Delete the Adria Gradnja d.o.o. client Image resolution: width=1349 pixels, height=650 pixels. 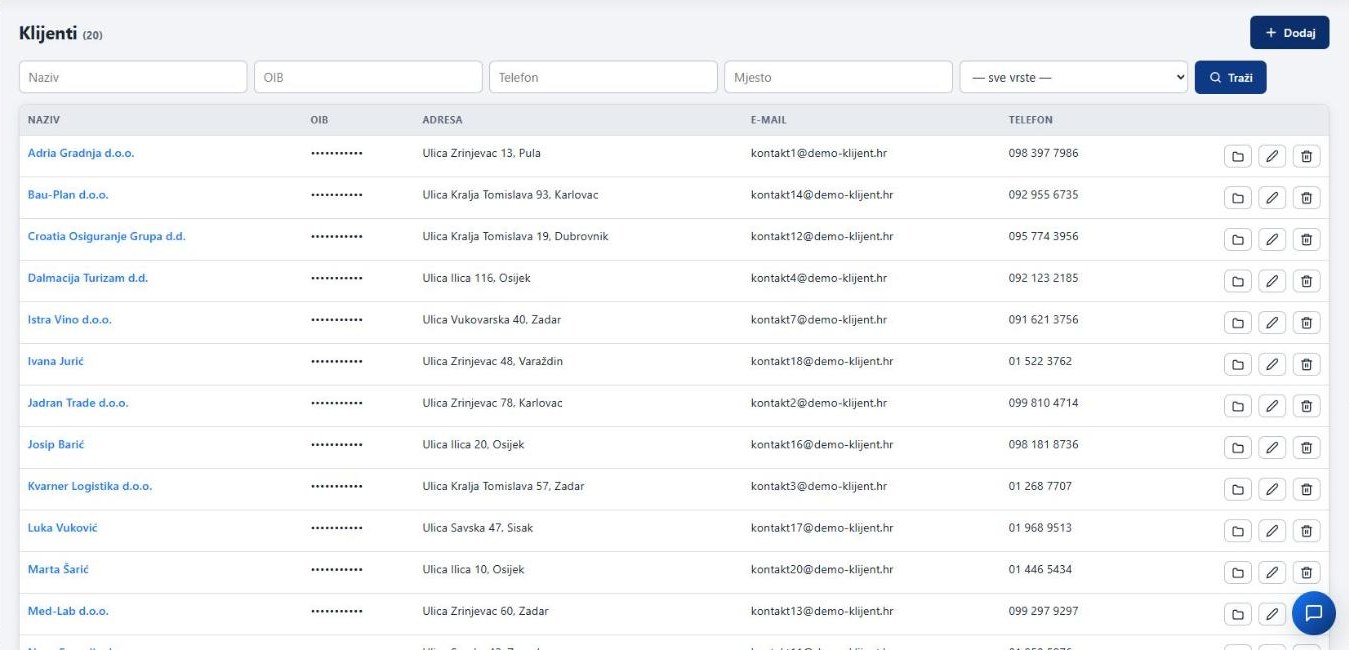(x=1306, y=156)
